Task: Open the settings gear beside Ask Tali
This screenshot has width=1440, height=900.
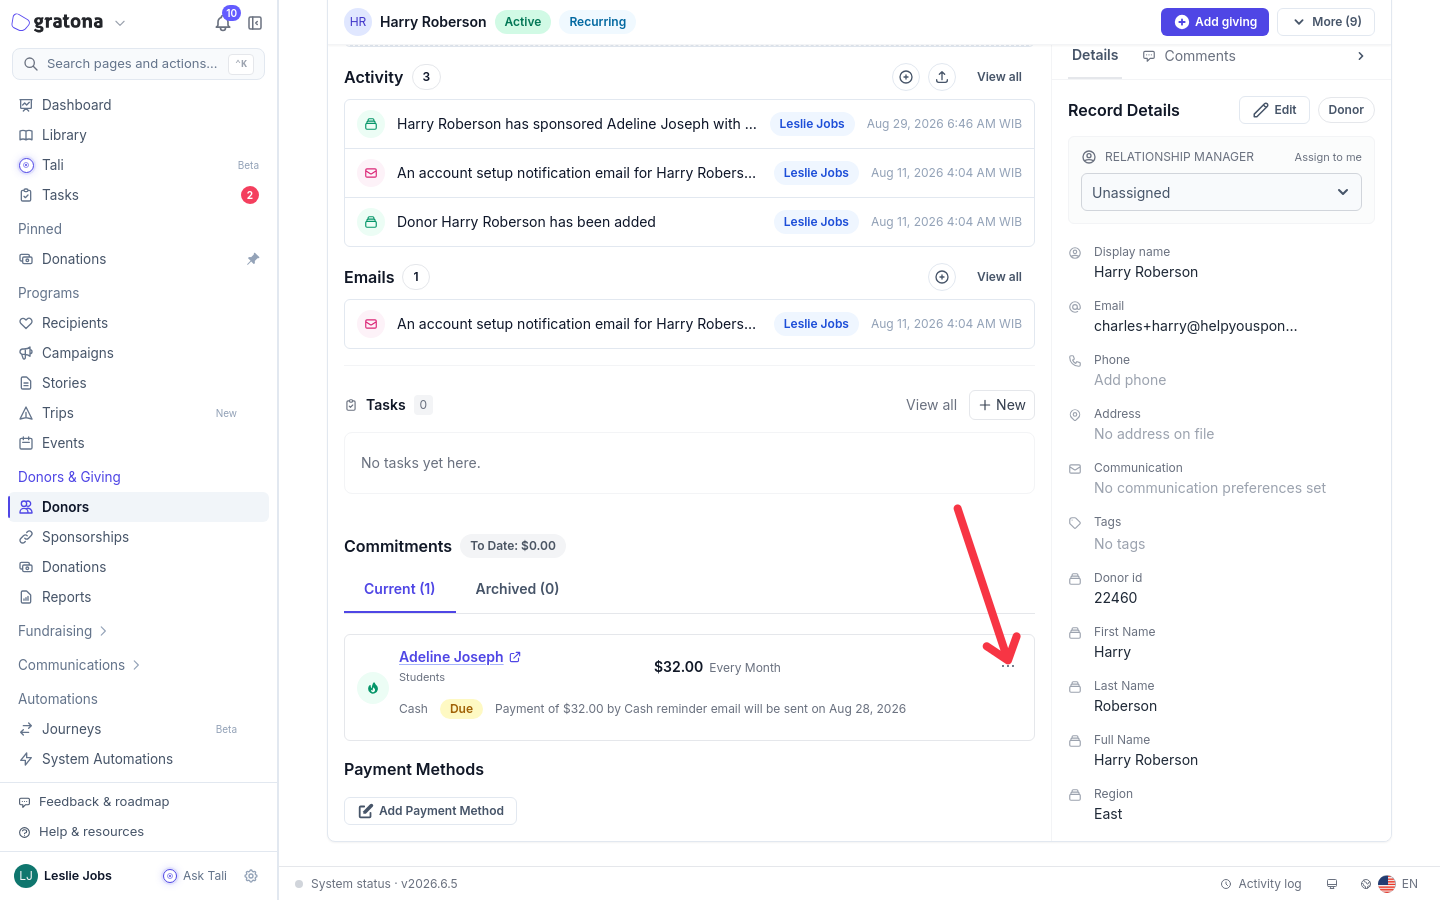Action: point(251,876)
